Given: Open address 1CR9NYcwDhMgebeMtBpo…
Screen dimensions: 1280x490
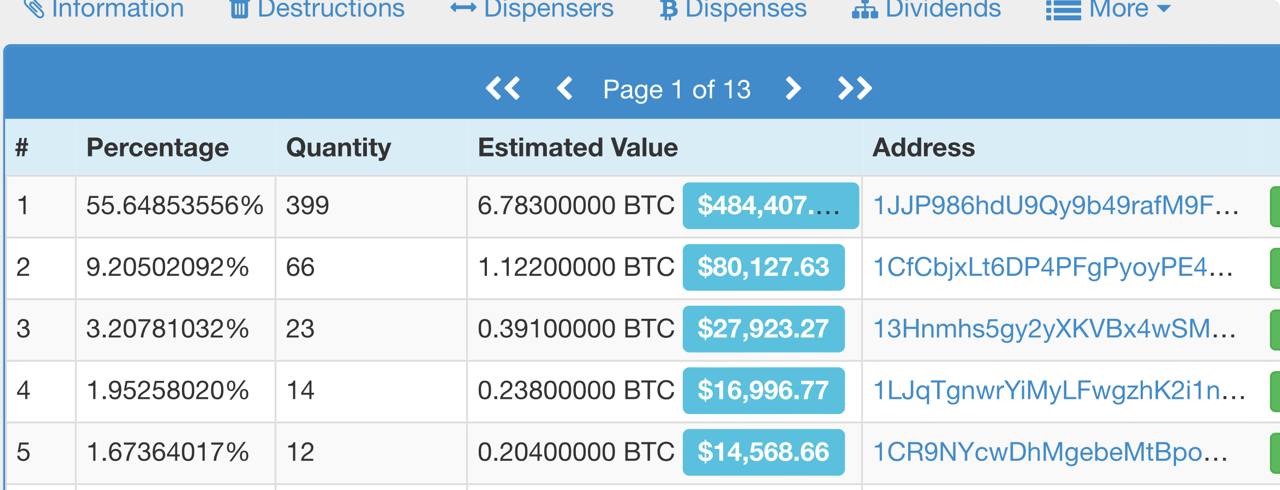Looking at the screenshot, I should 1051,452.
